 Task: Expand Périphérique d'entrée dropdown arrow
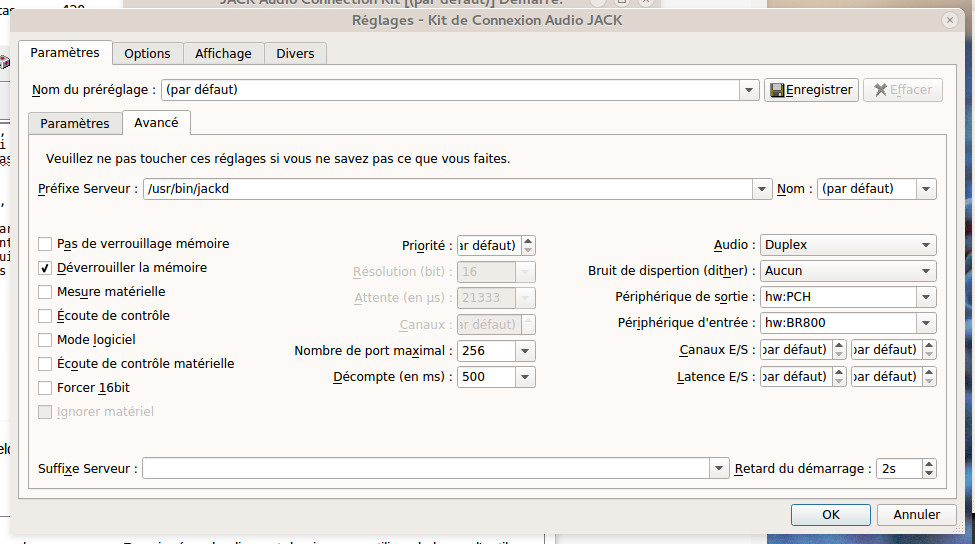(x=926, y=323)
